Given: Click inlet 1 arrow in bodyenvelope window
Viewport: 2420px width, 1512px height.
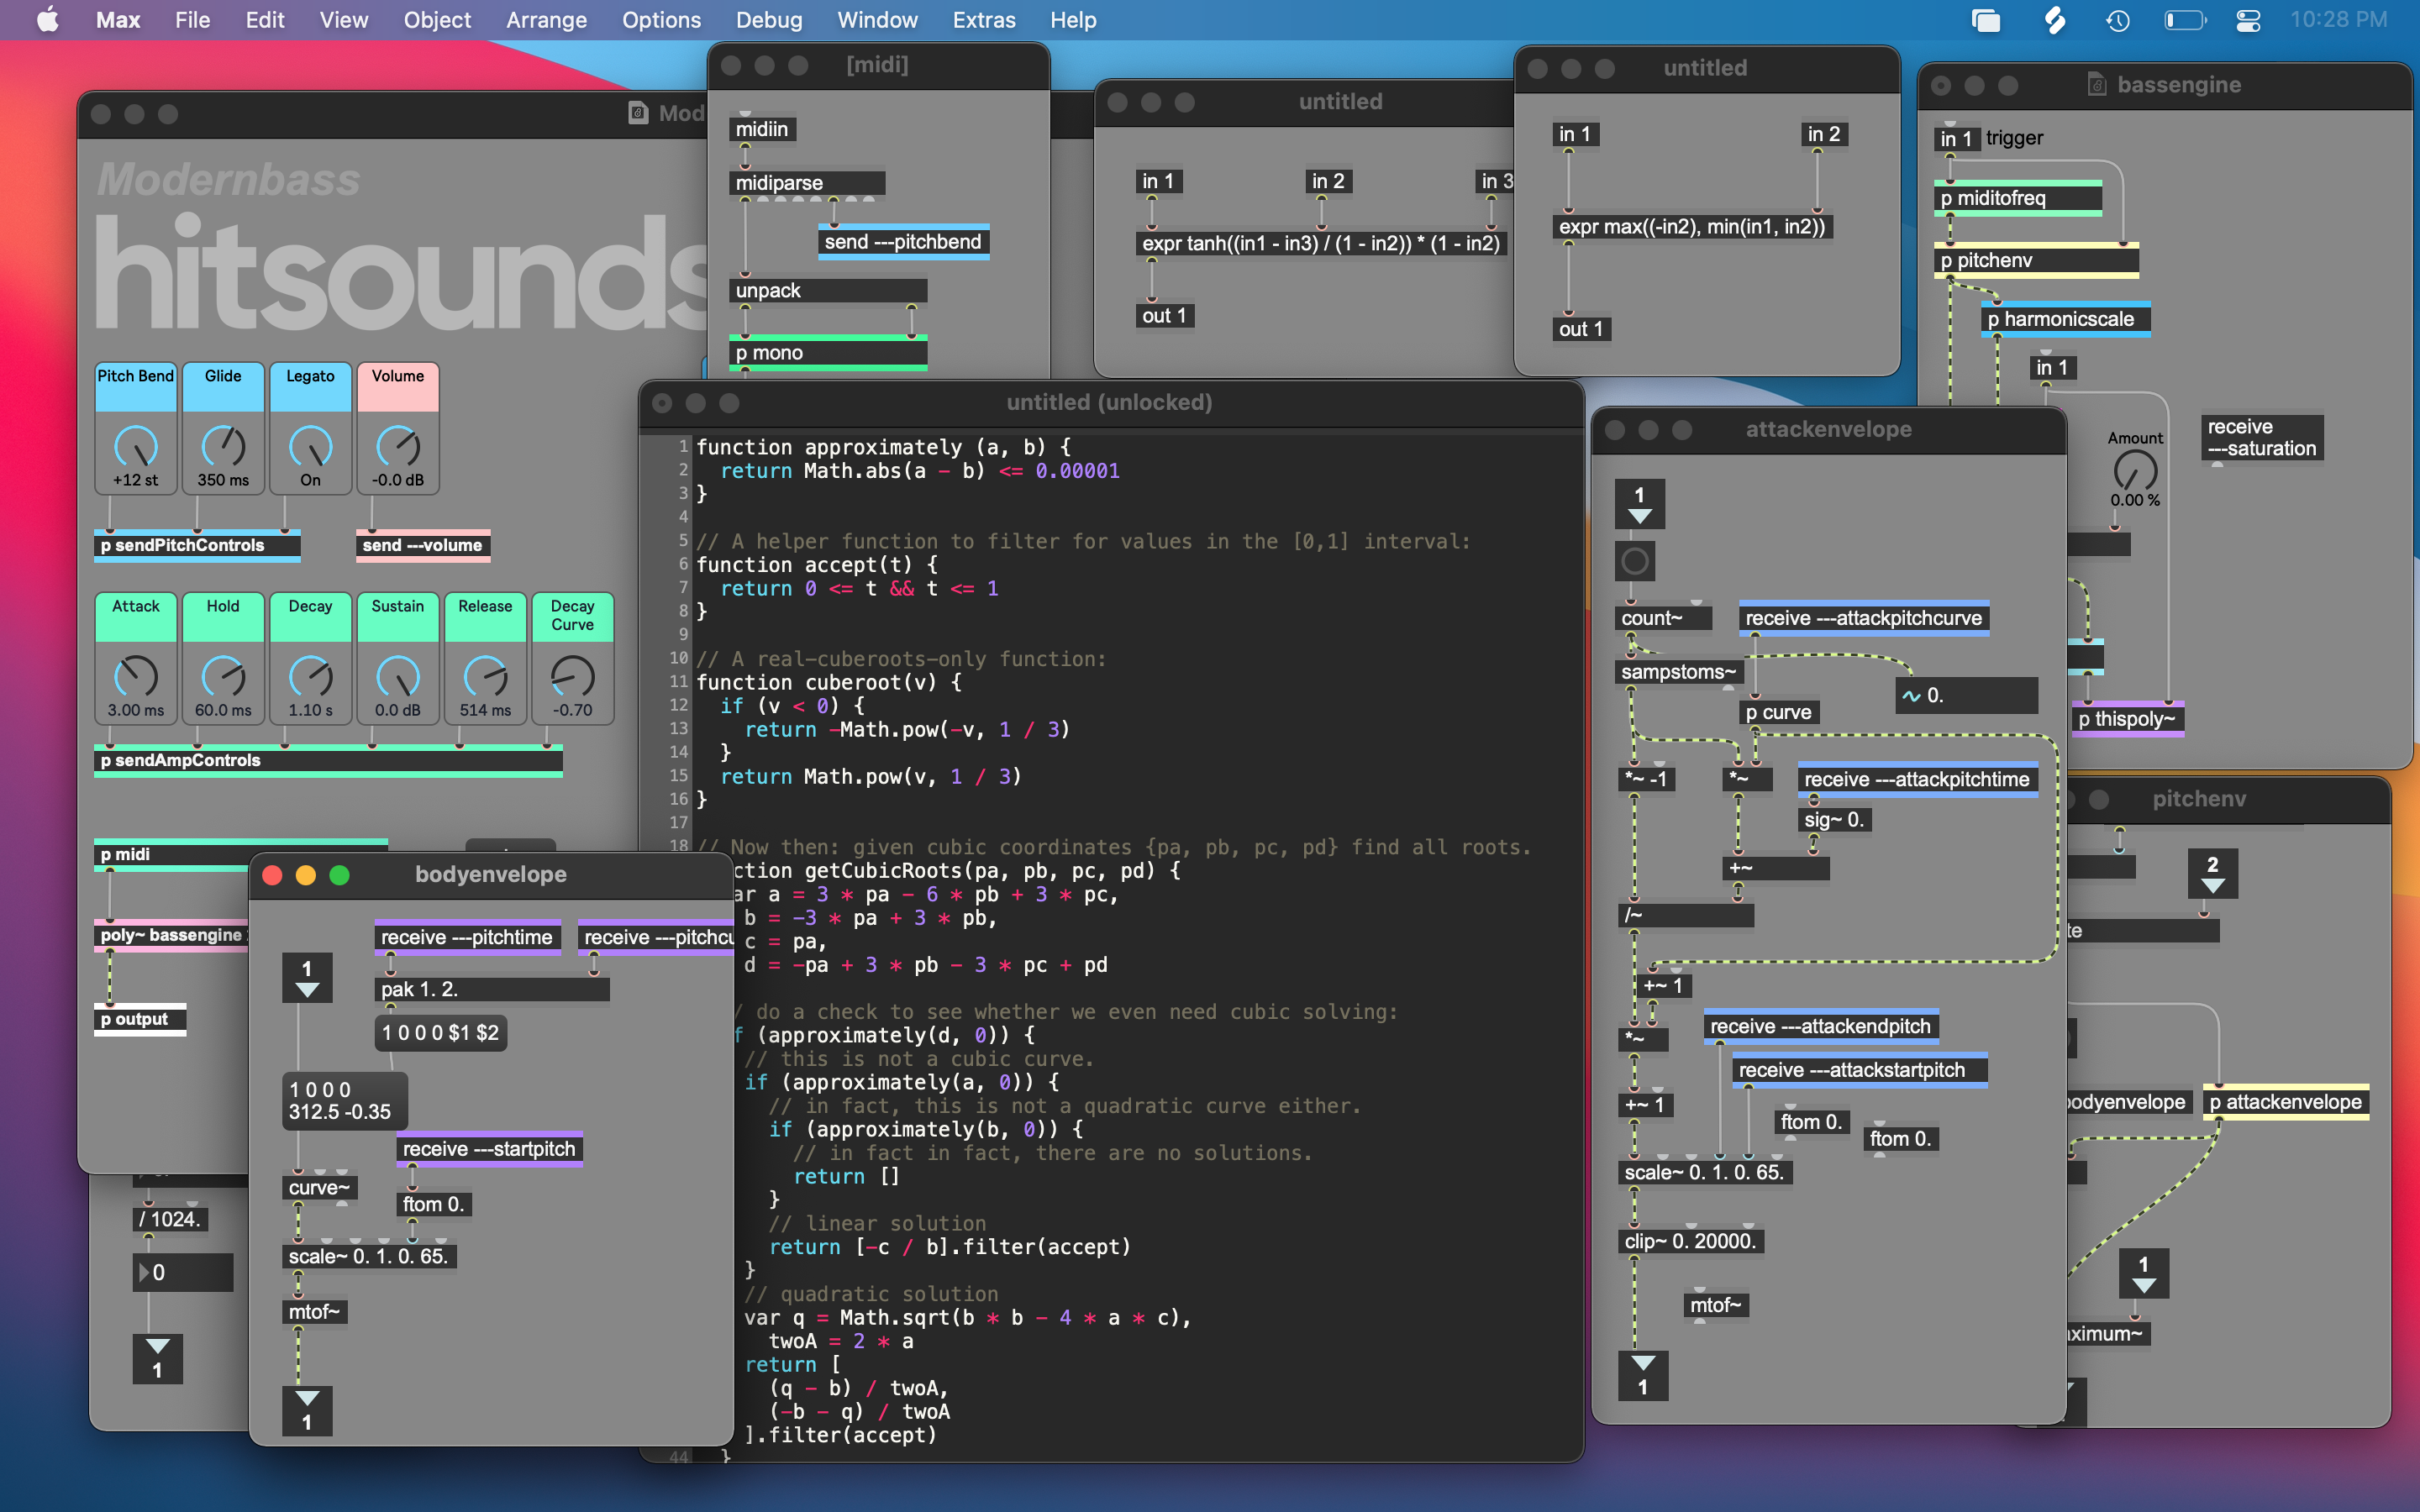Looking at the screenshot, I should click(x=307, y=978).
